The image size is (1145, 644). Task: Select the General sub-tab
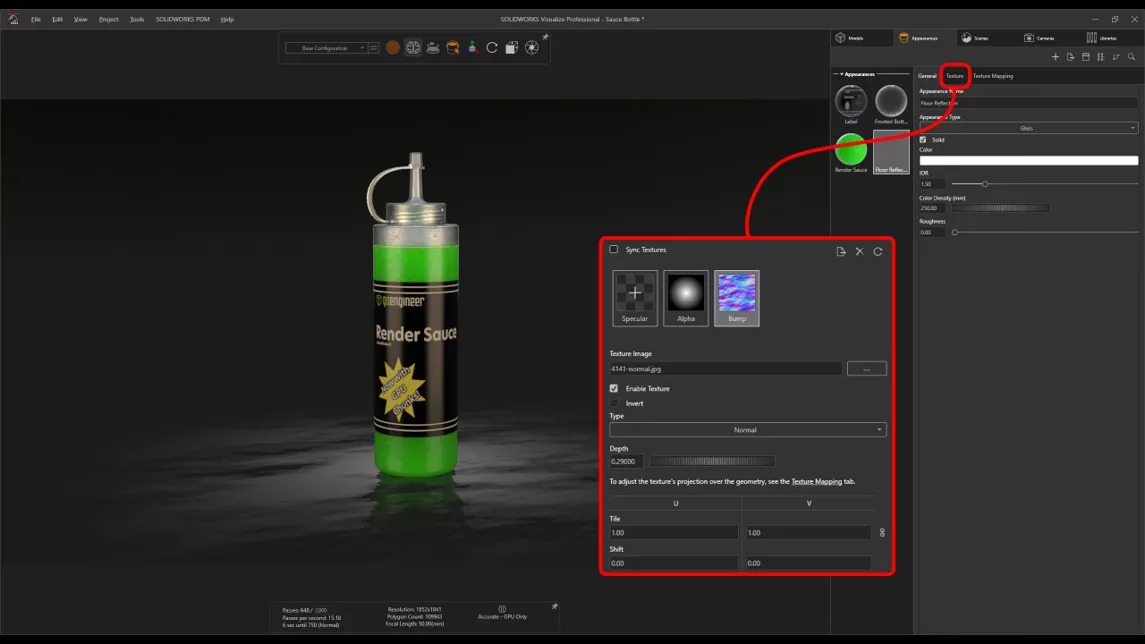pyautogui.click(x=927, y=76)
